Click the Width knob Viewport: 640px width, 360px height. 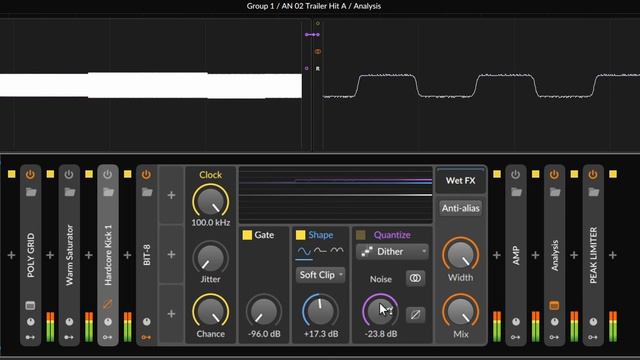point(460,254)
